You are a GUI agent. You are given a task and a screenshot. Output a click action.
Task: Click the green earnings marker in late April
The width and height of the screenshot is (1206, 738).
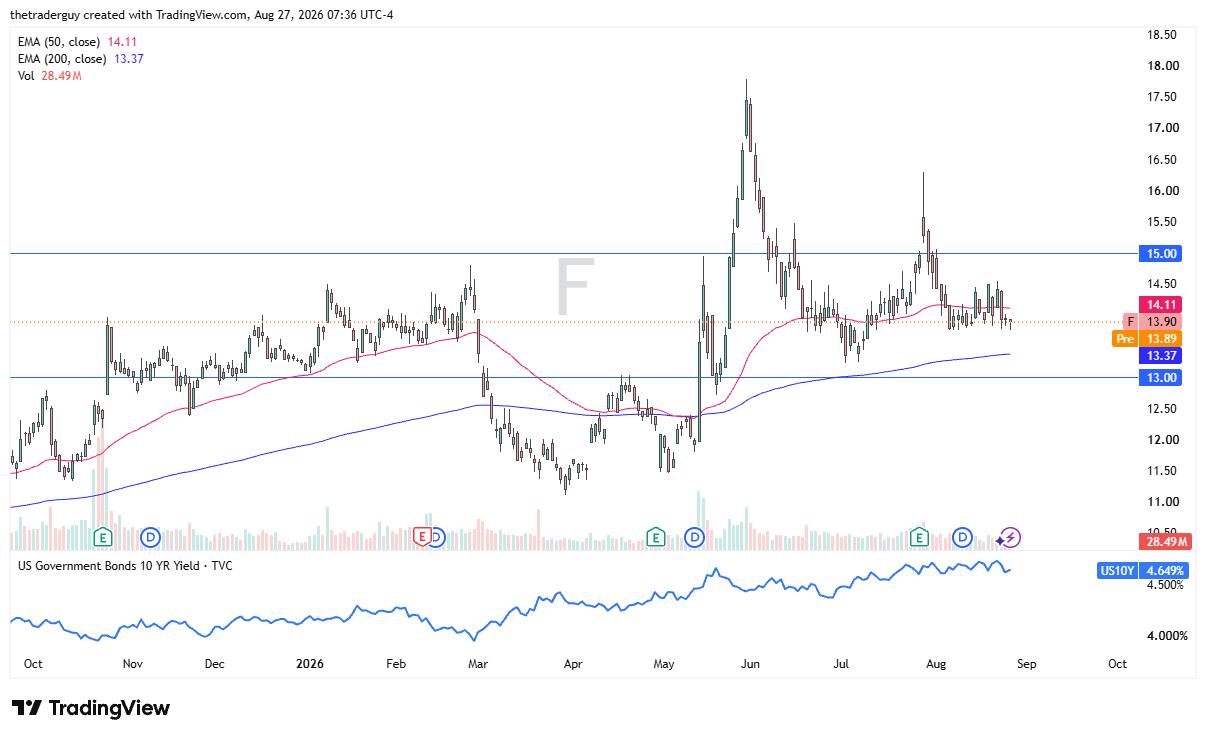tap(655, 538)
